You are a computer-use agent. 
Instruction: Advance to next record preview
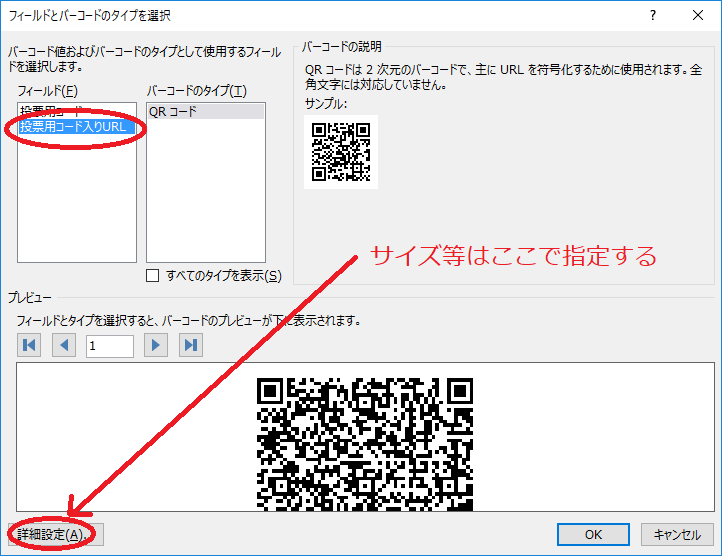tap(156, 345)
